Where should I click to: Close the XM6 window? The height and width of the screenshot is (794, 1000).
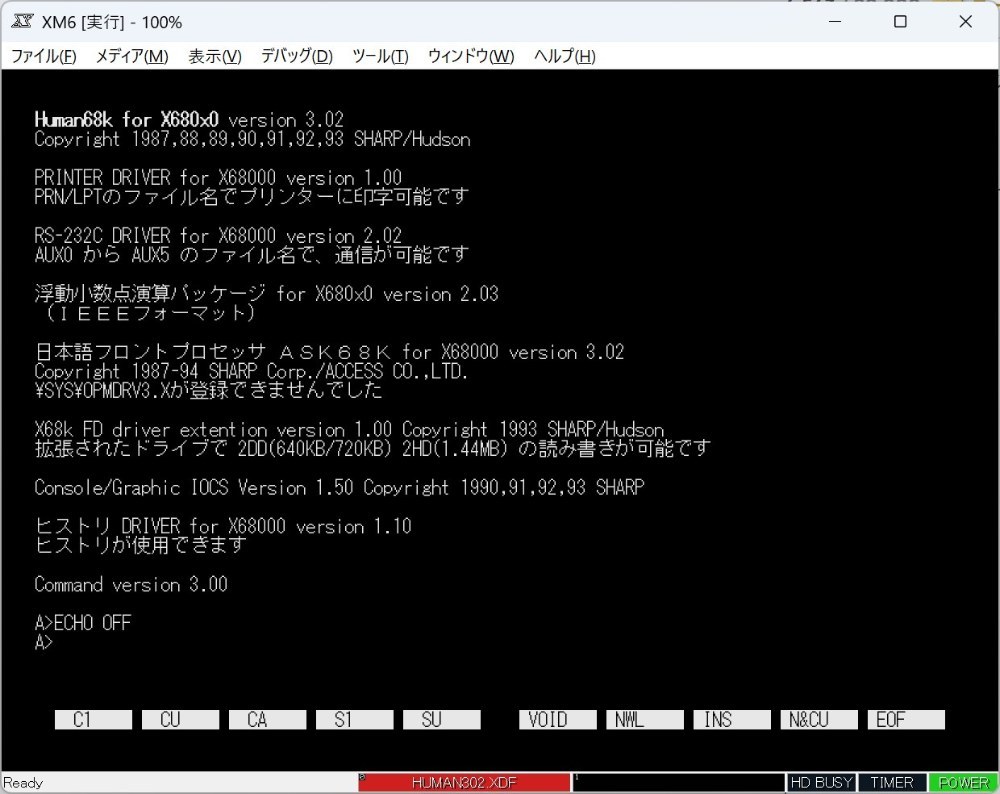(966, 22)
